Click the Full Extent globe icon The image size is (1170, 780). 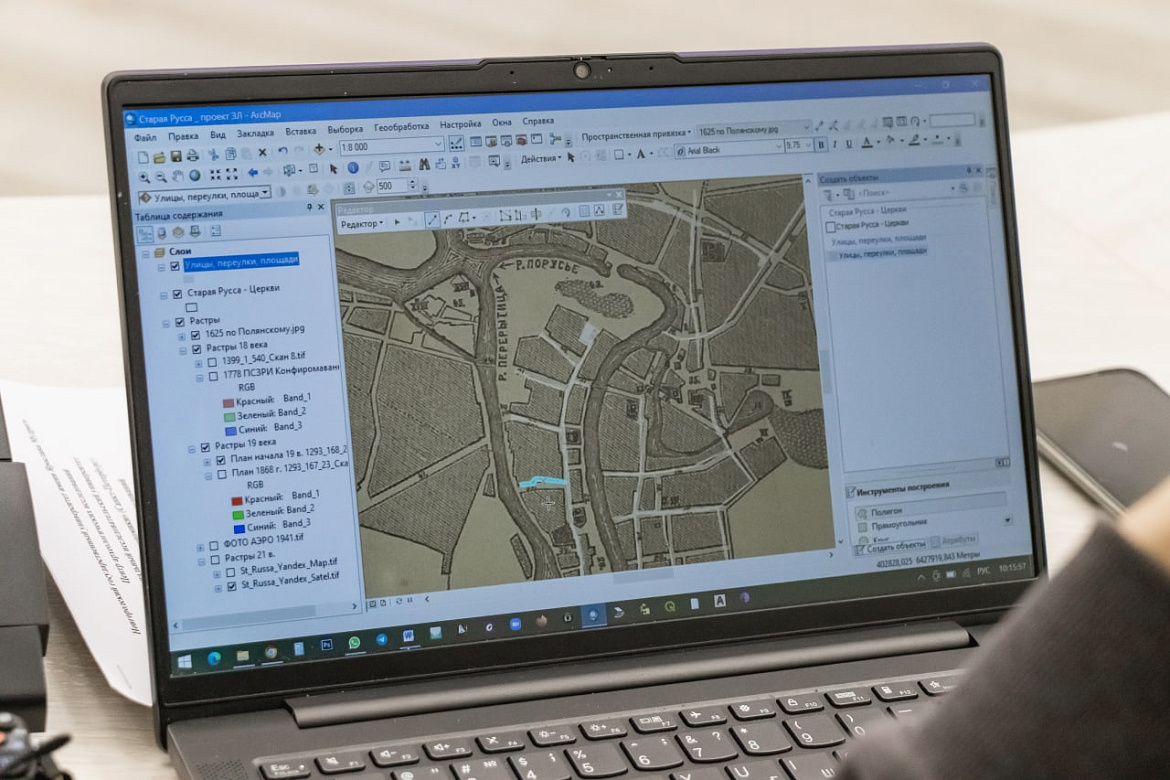(x=194, y=175)
